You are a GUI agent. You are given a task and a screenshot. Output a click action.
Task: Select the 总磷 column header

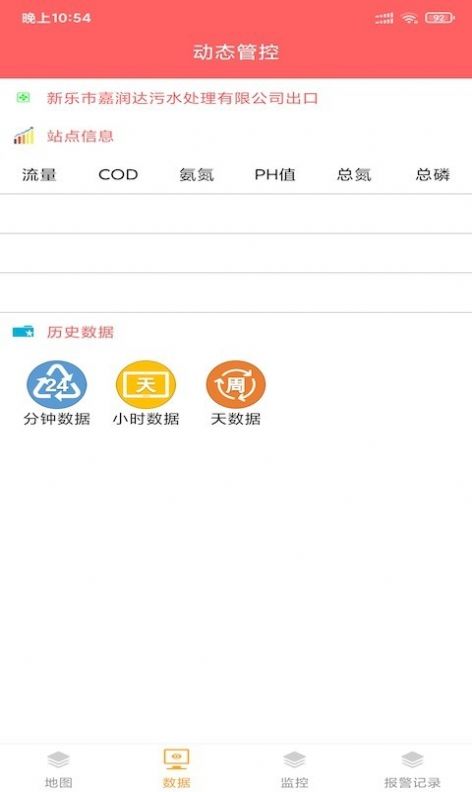pos(433,175)
